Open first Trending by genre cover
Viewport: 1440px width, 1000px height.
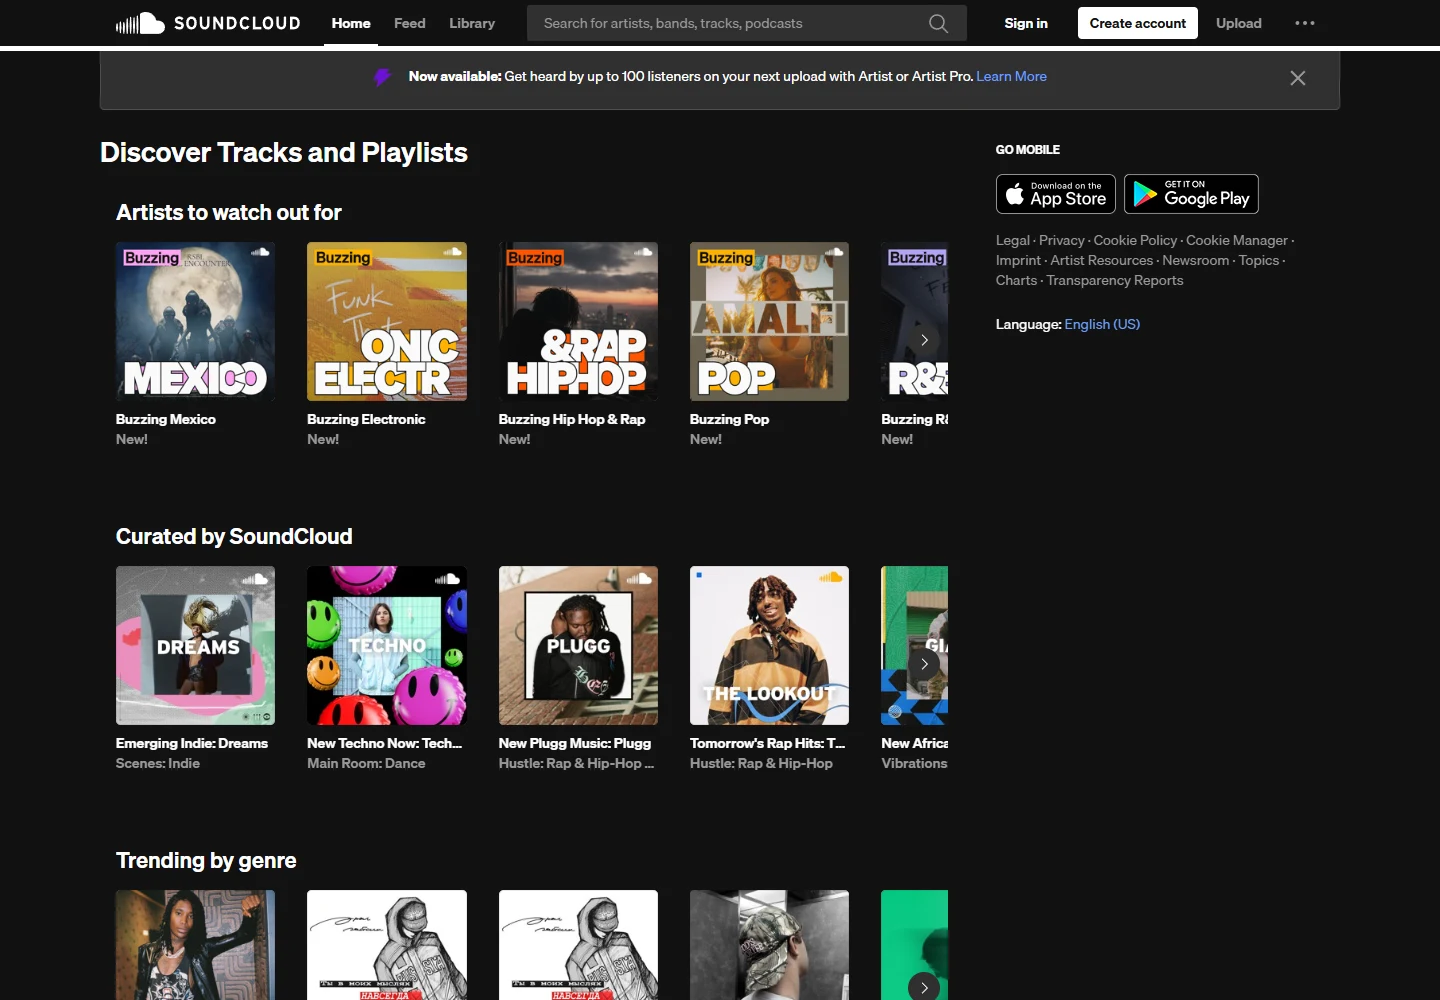click(x=195, y=945)
